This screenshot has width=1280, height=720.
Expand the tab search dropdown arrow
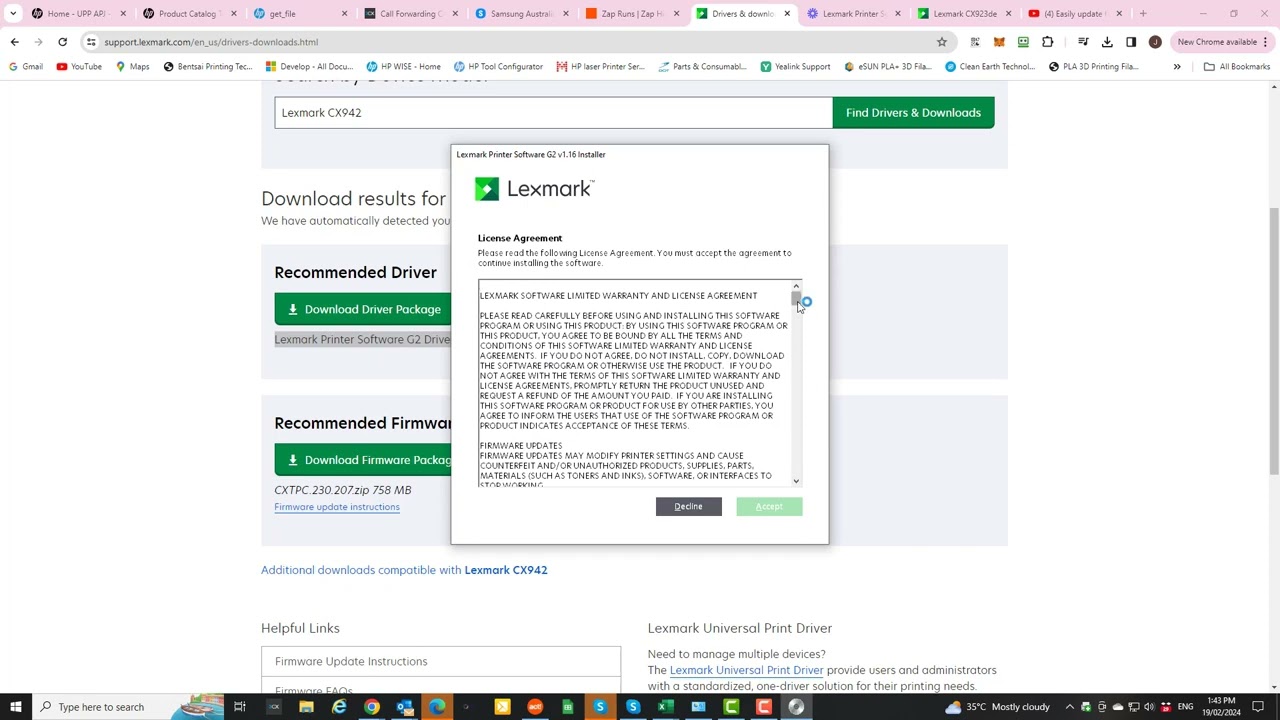tap(13, 14)
